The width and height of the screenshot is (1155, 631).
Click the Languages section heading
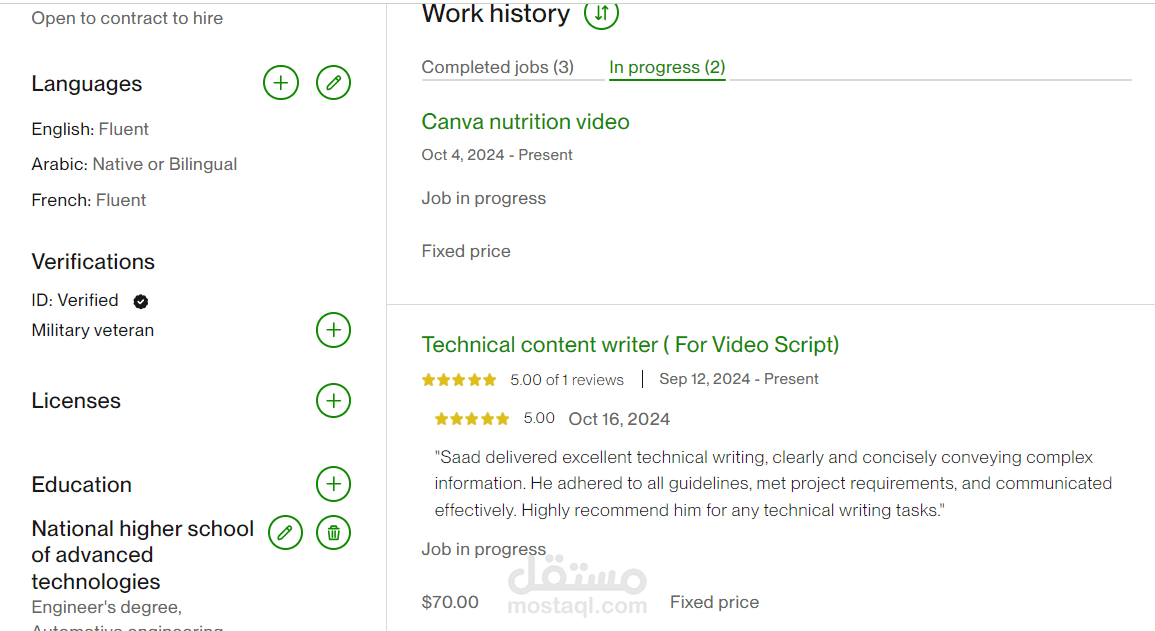coord(87,84)
